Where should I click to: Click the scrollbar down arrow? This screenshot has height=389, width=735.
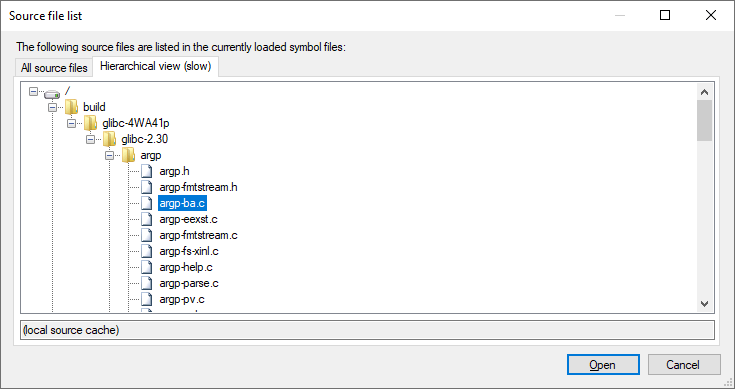[704, 304]
